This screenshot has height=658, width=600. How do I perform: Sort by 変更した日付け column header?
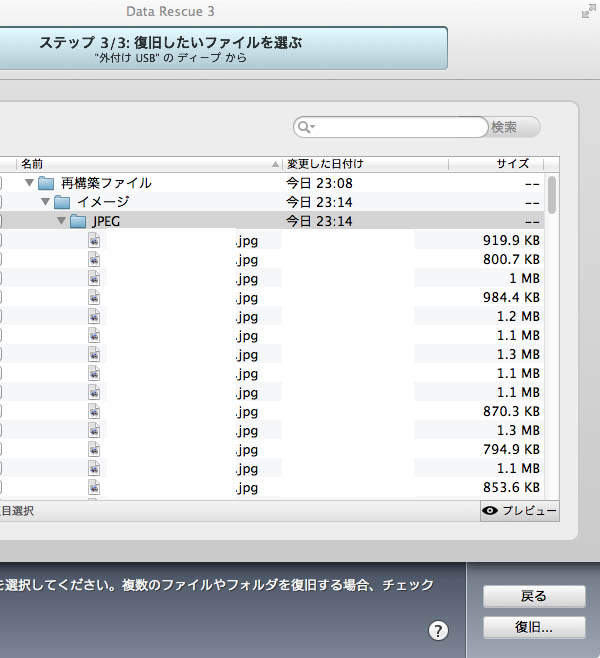pos(365,163)
